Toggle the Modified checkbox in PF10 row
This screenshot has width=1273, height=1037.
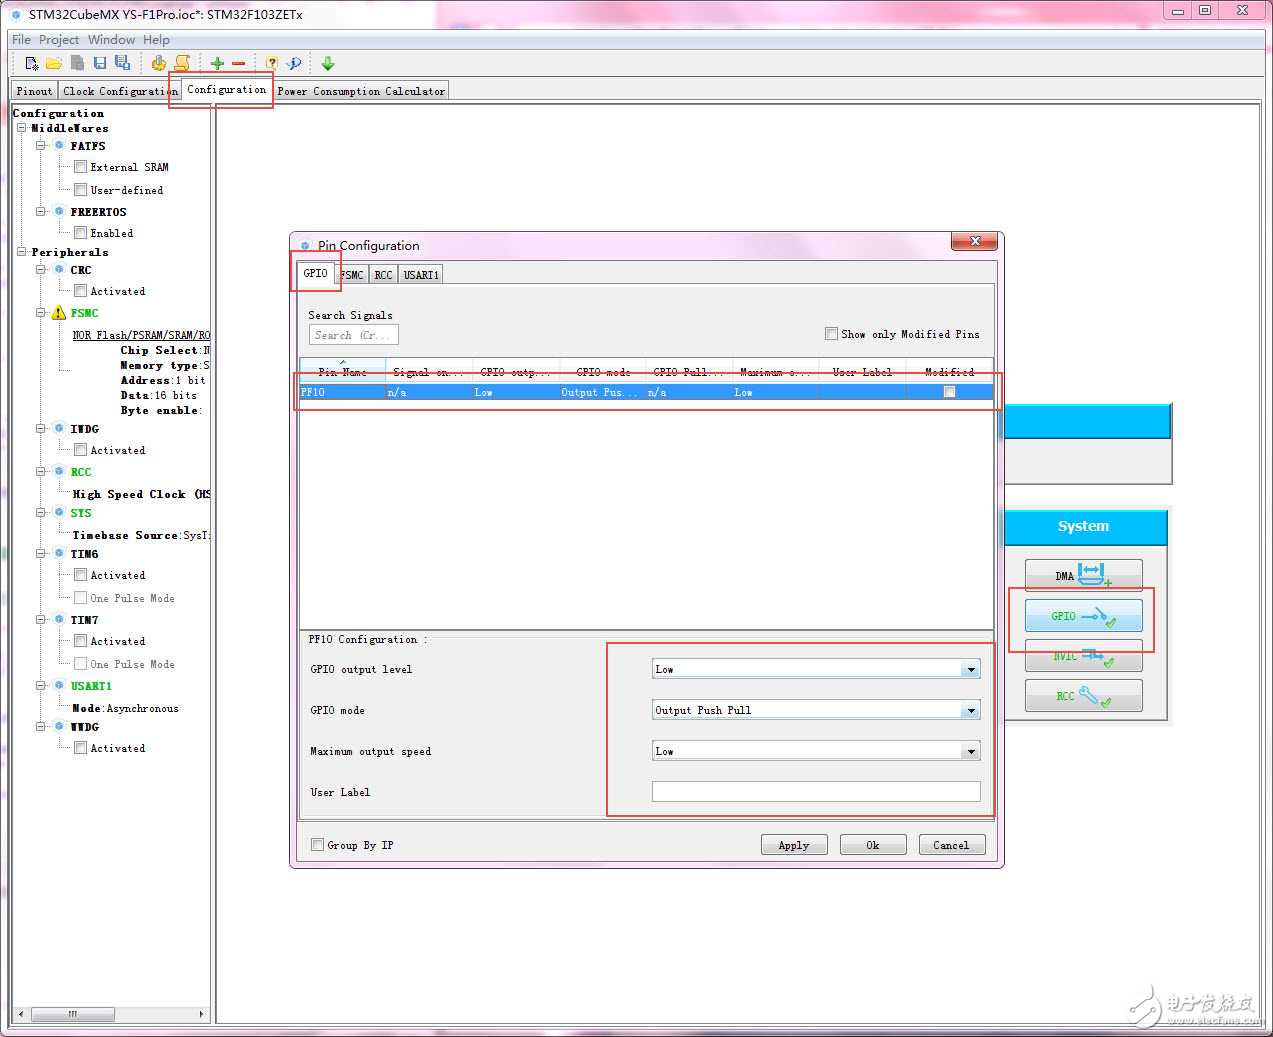950,392
